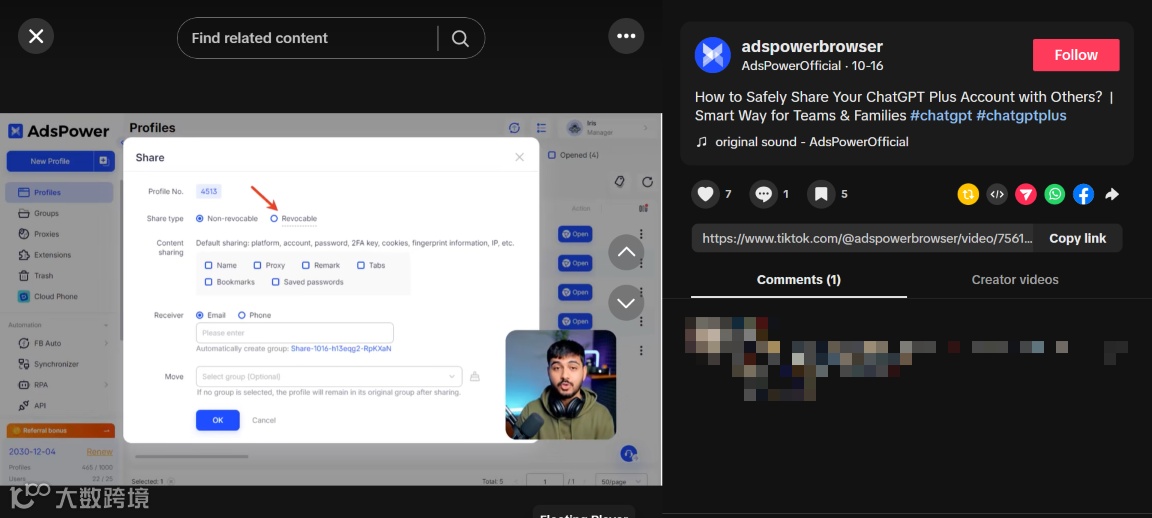The width and height of the screenshot is (1152, 518).
Task: Cancel the Share dialog
Action: [264, 420]
